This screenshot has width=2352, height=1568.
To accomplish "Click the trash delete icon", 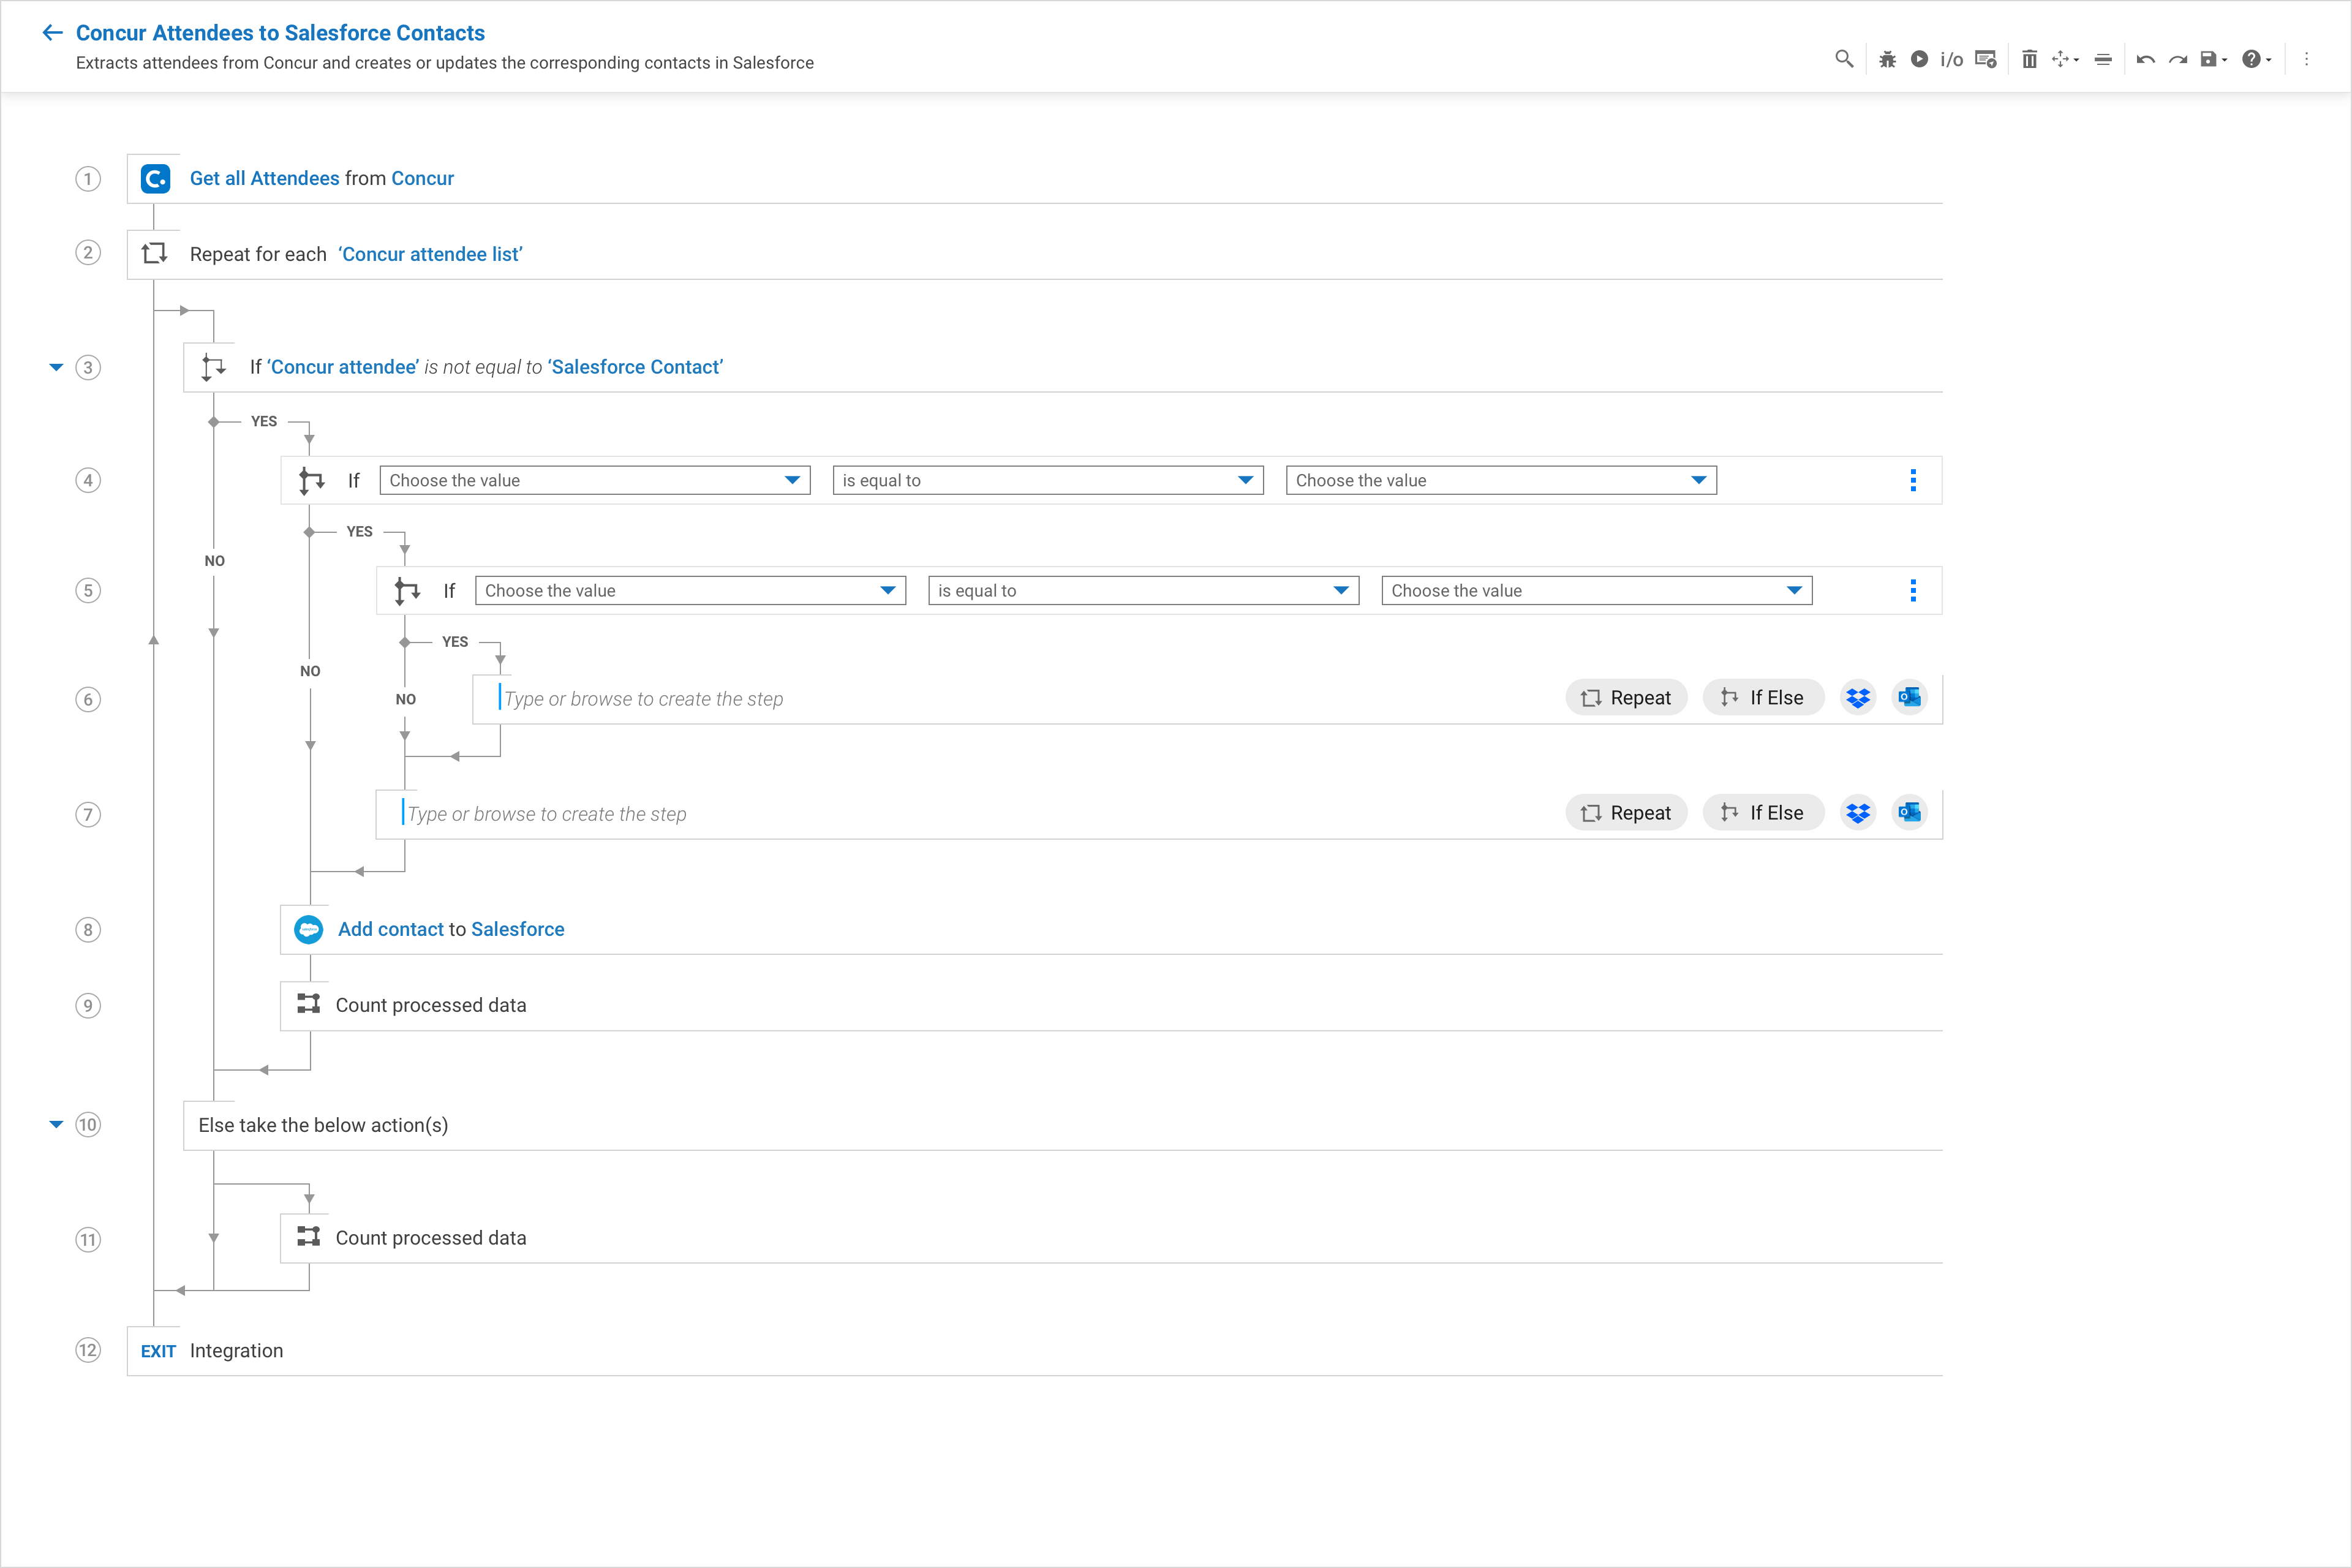I will tap(2029, 59).
